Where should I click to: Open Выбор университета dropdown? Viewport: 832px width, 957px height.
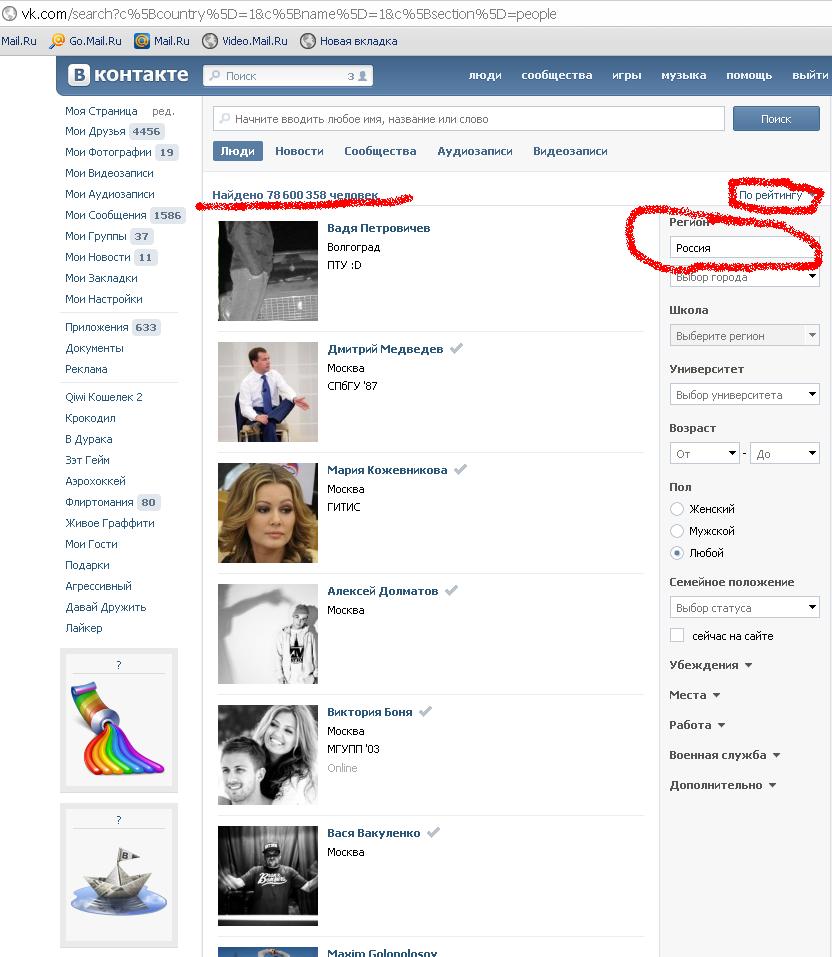pos(744,394)
